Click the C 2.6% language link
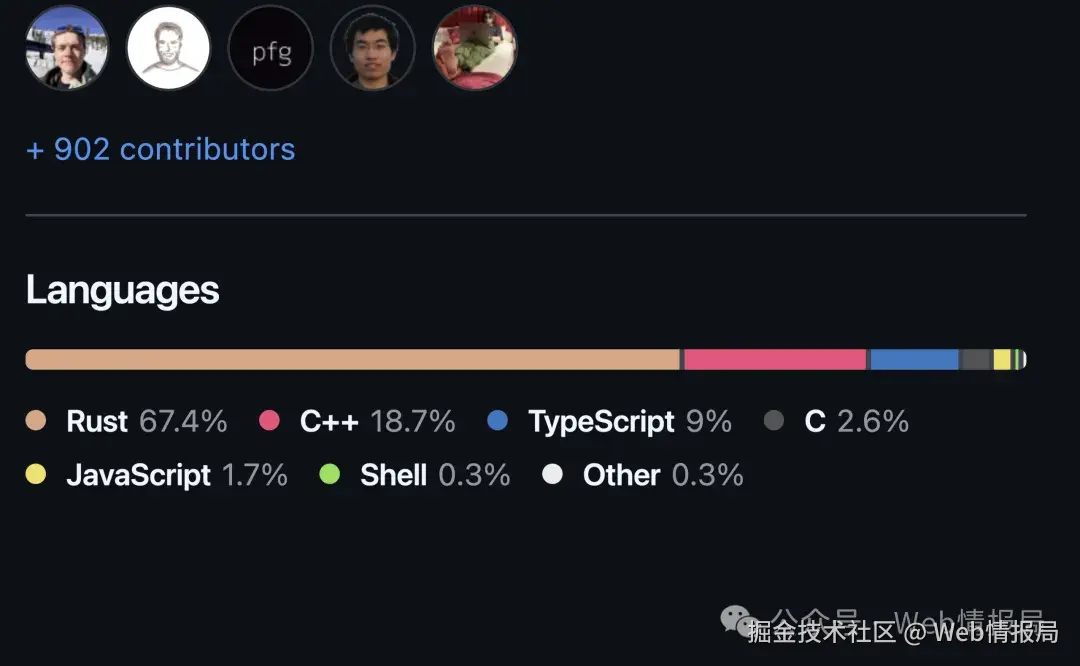The width and height of the screenshot is (1080, 666). click(x=836, y=421)
